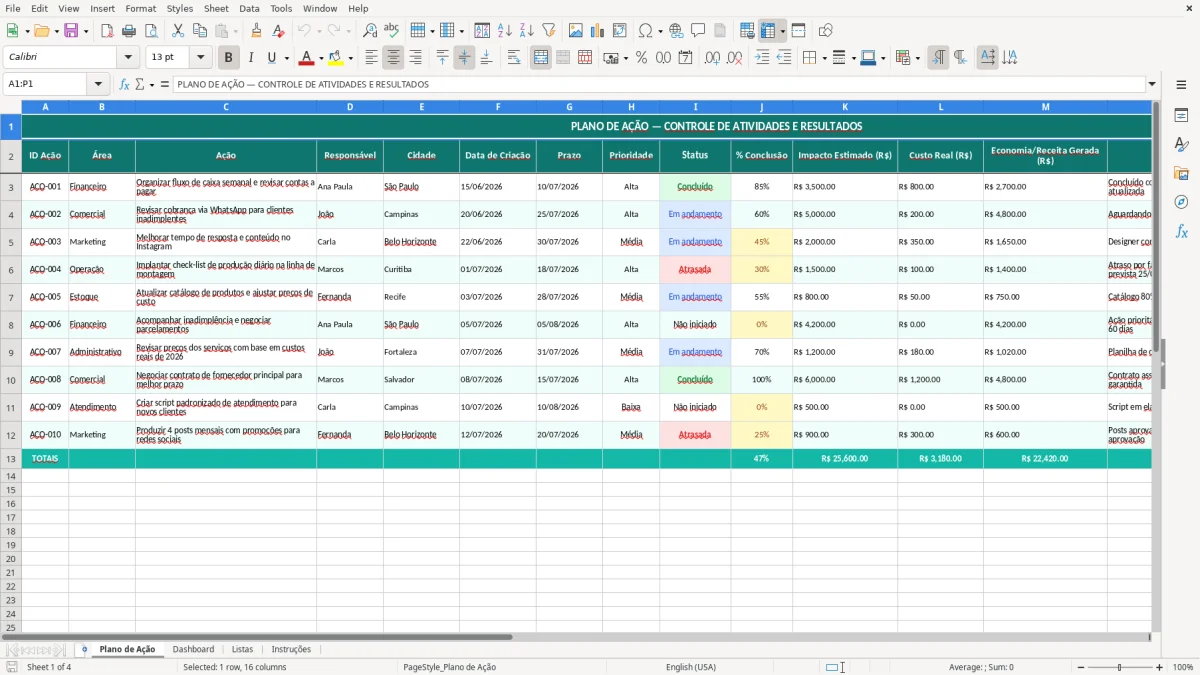
Task: Toggle vertical center alignment
Action: 464,58
